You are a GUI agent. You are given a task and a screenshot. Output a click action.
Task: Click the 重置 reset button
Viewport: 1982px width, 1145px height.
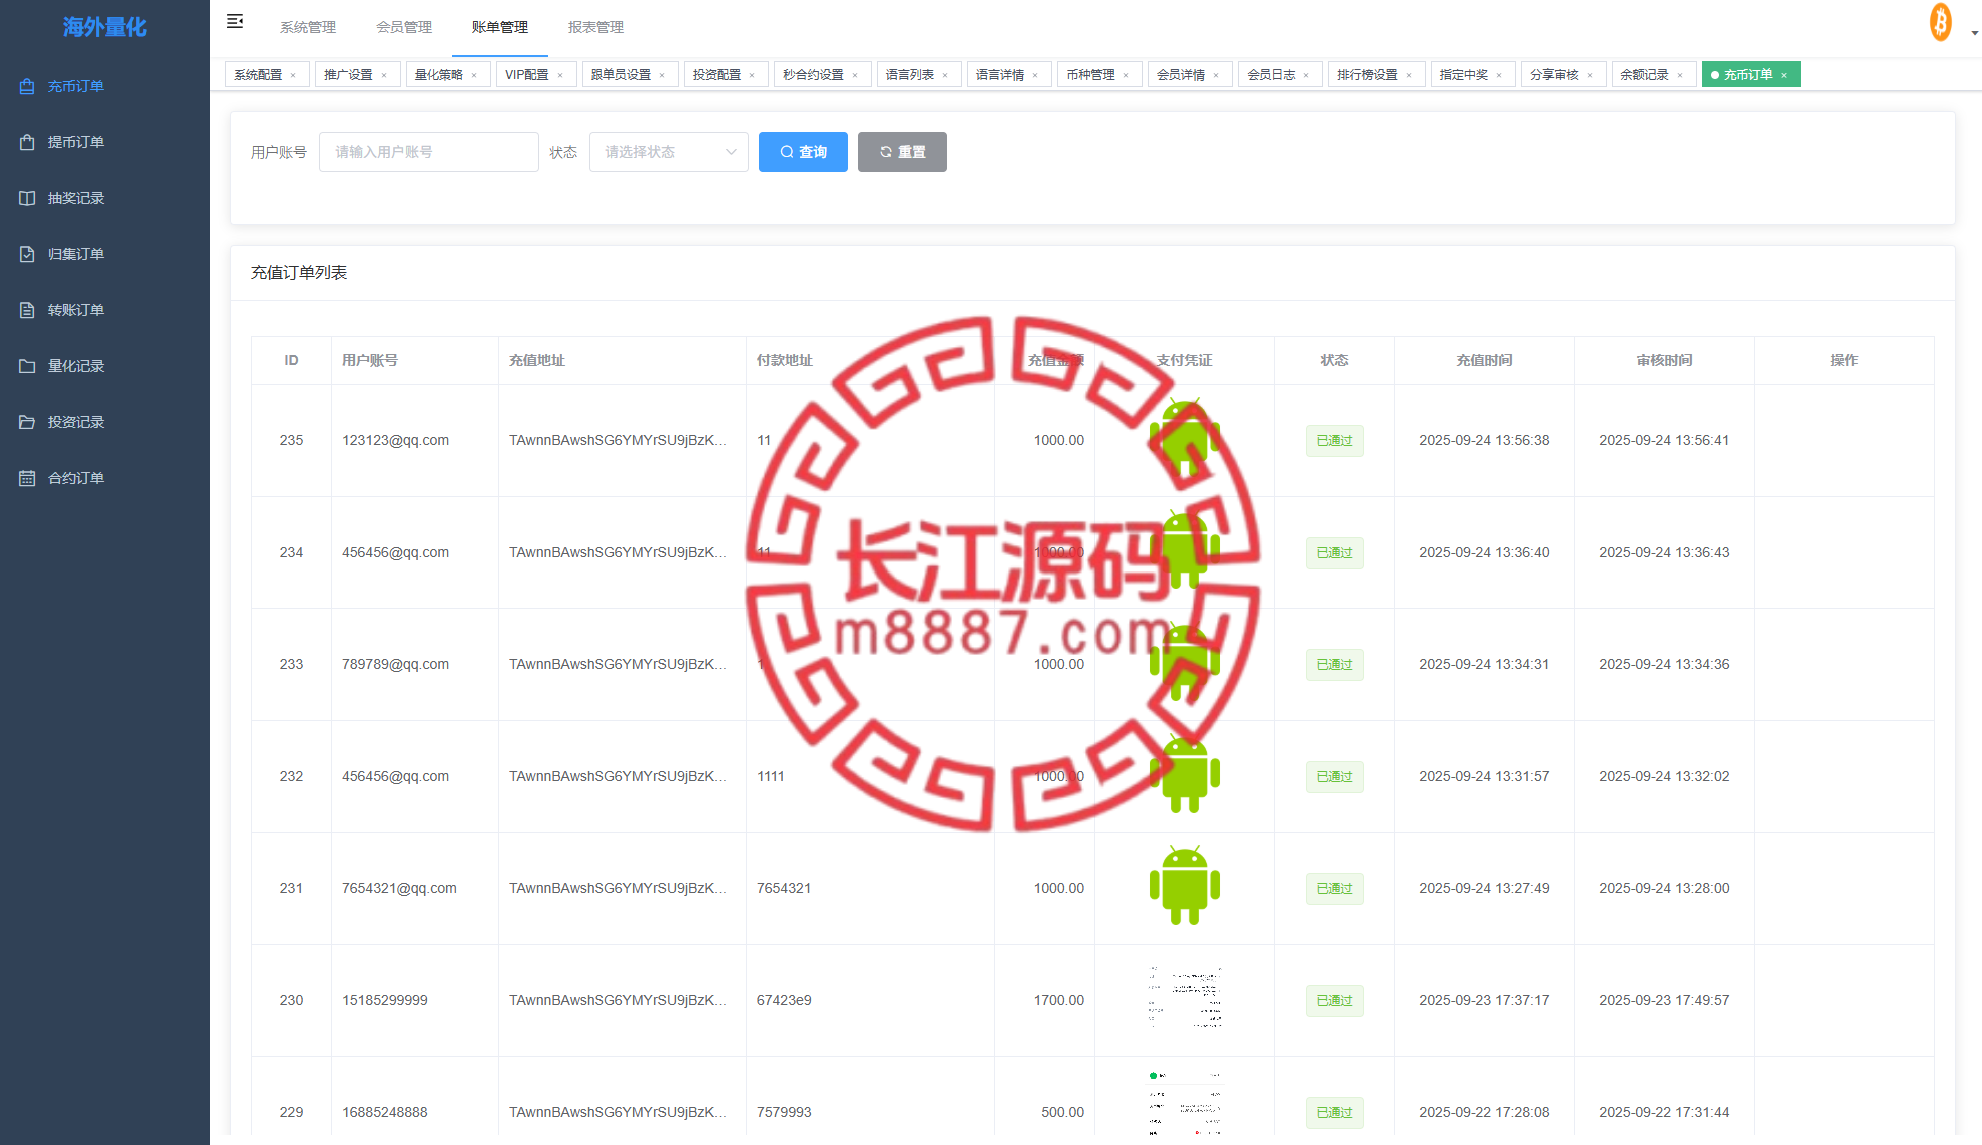click(902, 152)
